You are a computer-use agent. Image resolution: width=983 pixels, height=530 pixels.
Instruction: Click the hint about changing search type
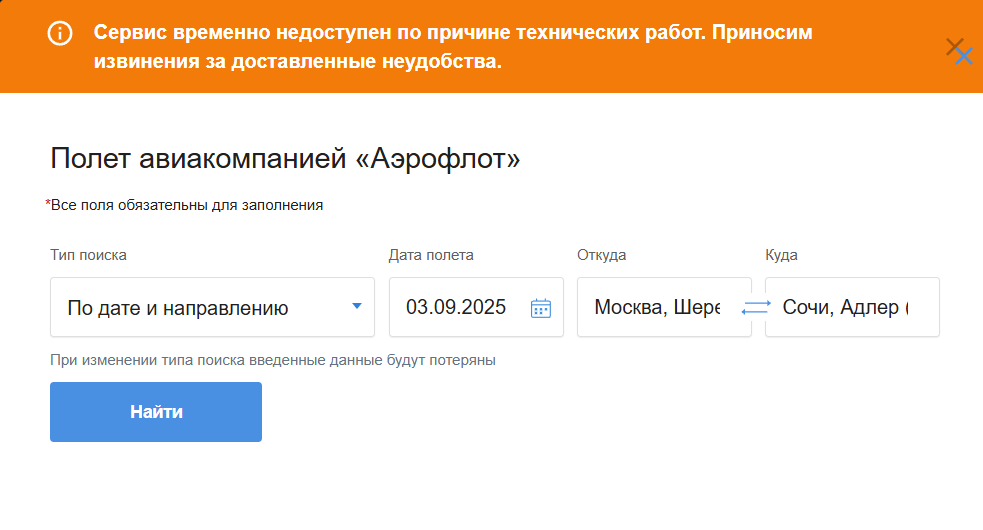[x=273, y=360]
